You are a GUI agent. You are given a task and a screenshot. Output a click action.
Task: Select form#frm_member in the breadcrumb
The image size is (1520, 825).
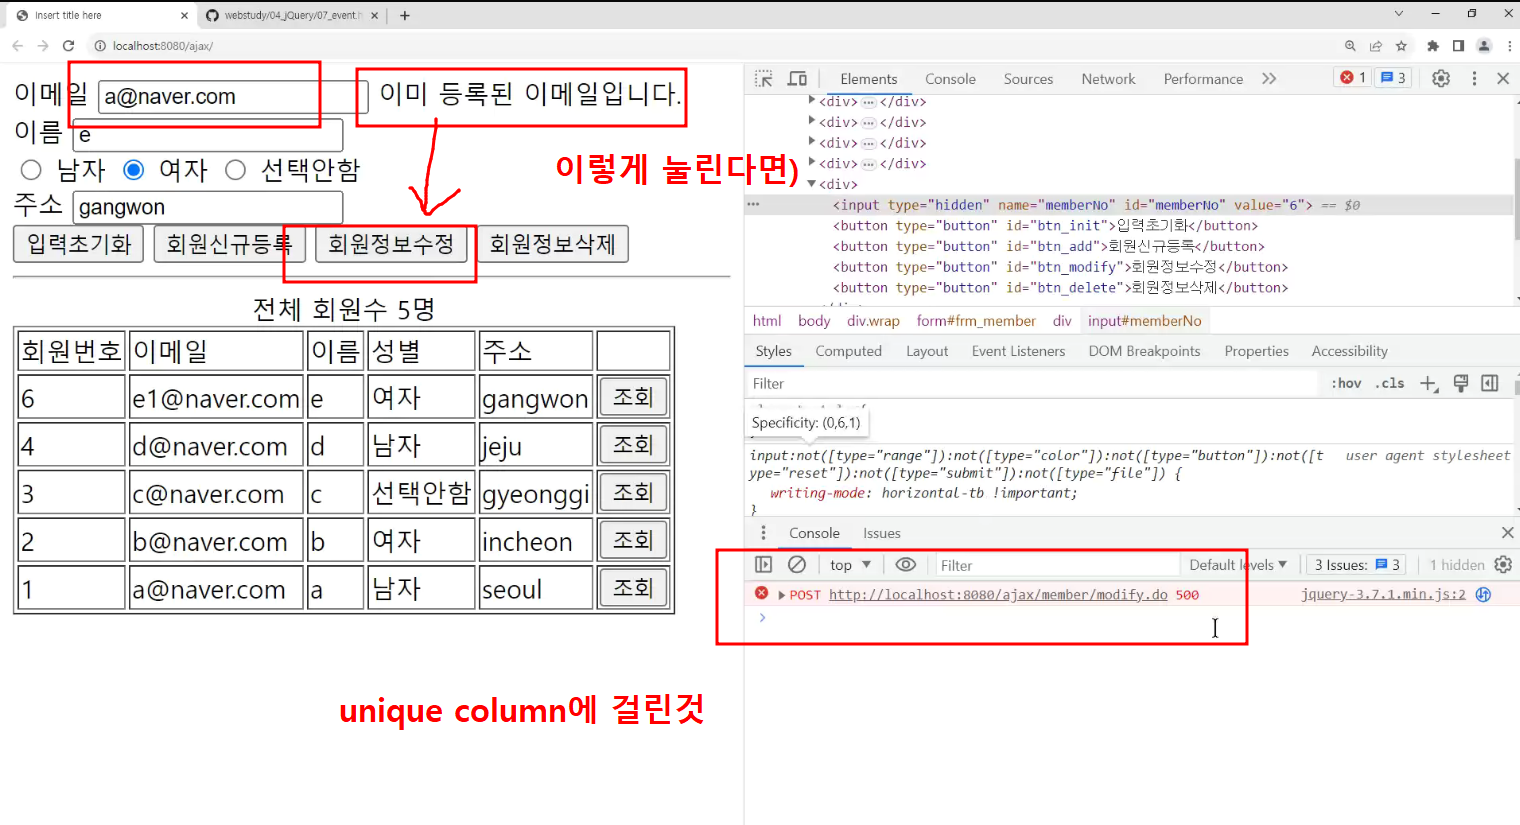(976, 320)
